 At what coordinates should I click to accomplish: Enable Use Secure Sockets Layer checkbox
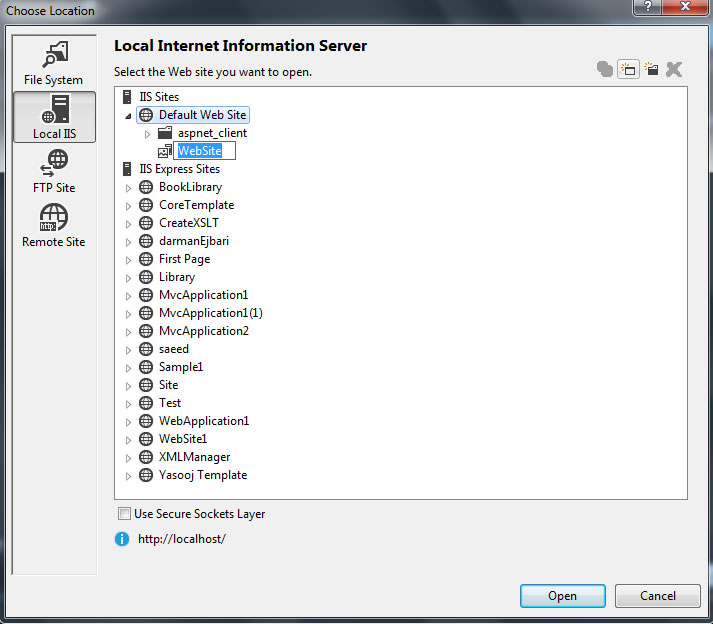[x=124, y=514]
